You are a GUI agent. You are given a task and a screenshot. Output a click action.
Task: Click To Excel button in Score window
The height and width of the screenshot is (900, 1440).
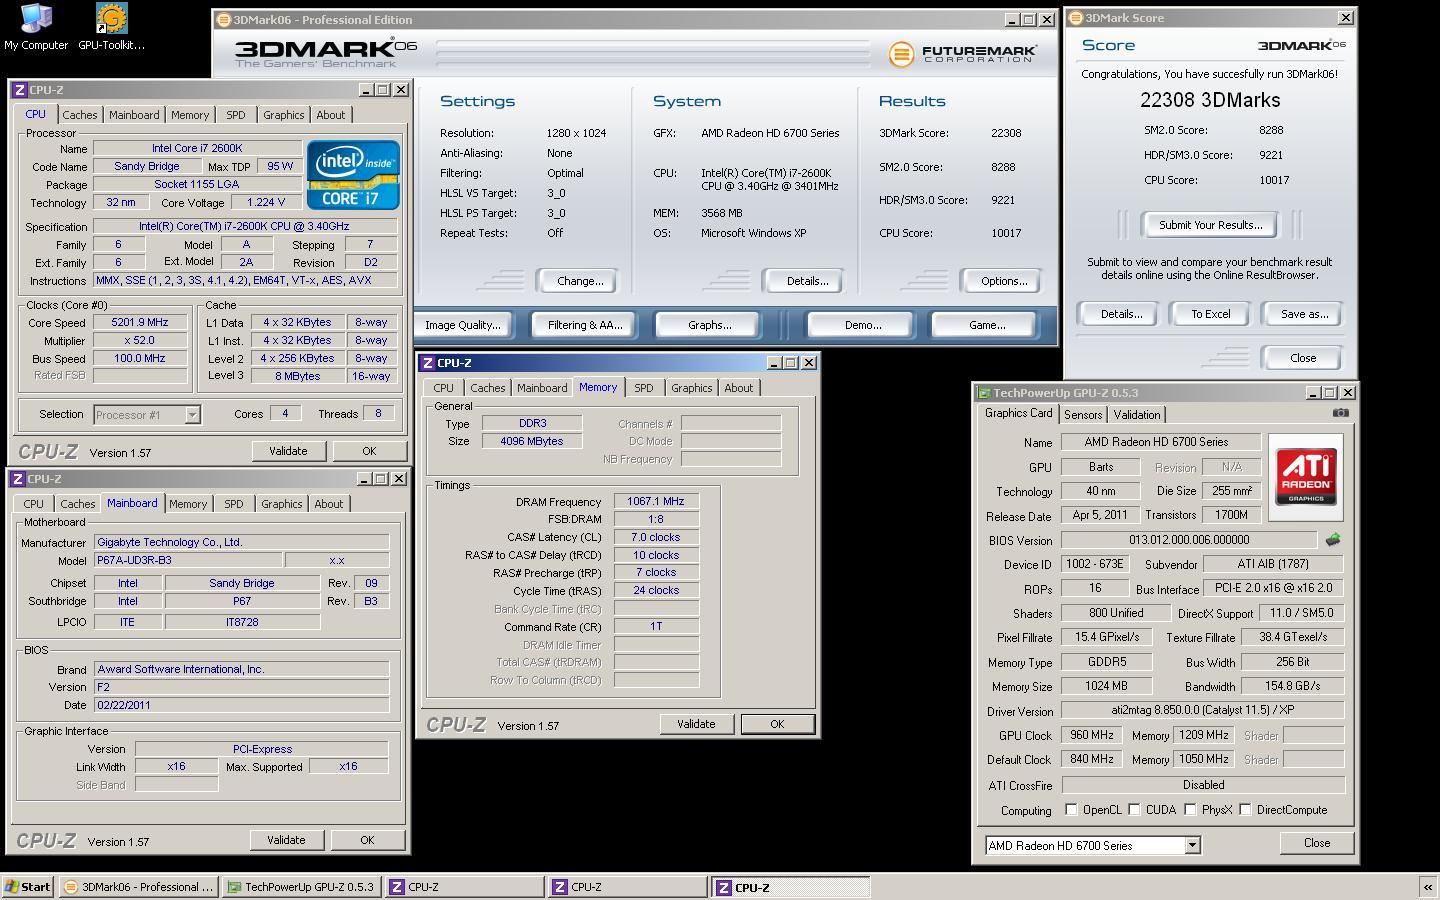(1210, 314)
